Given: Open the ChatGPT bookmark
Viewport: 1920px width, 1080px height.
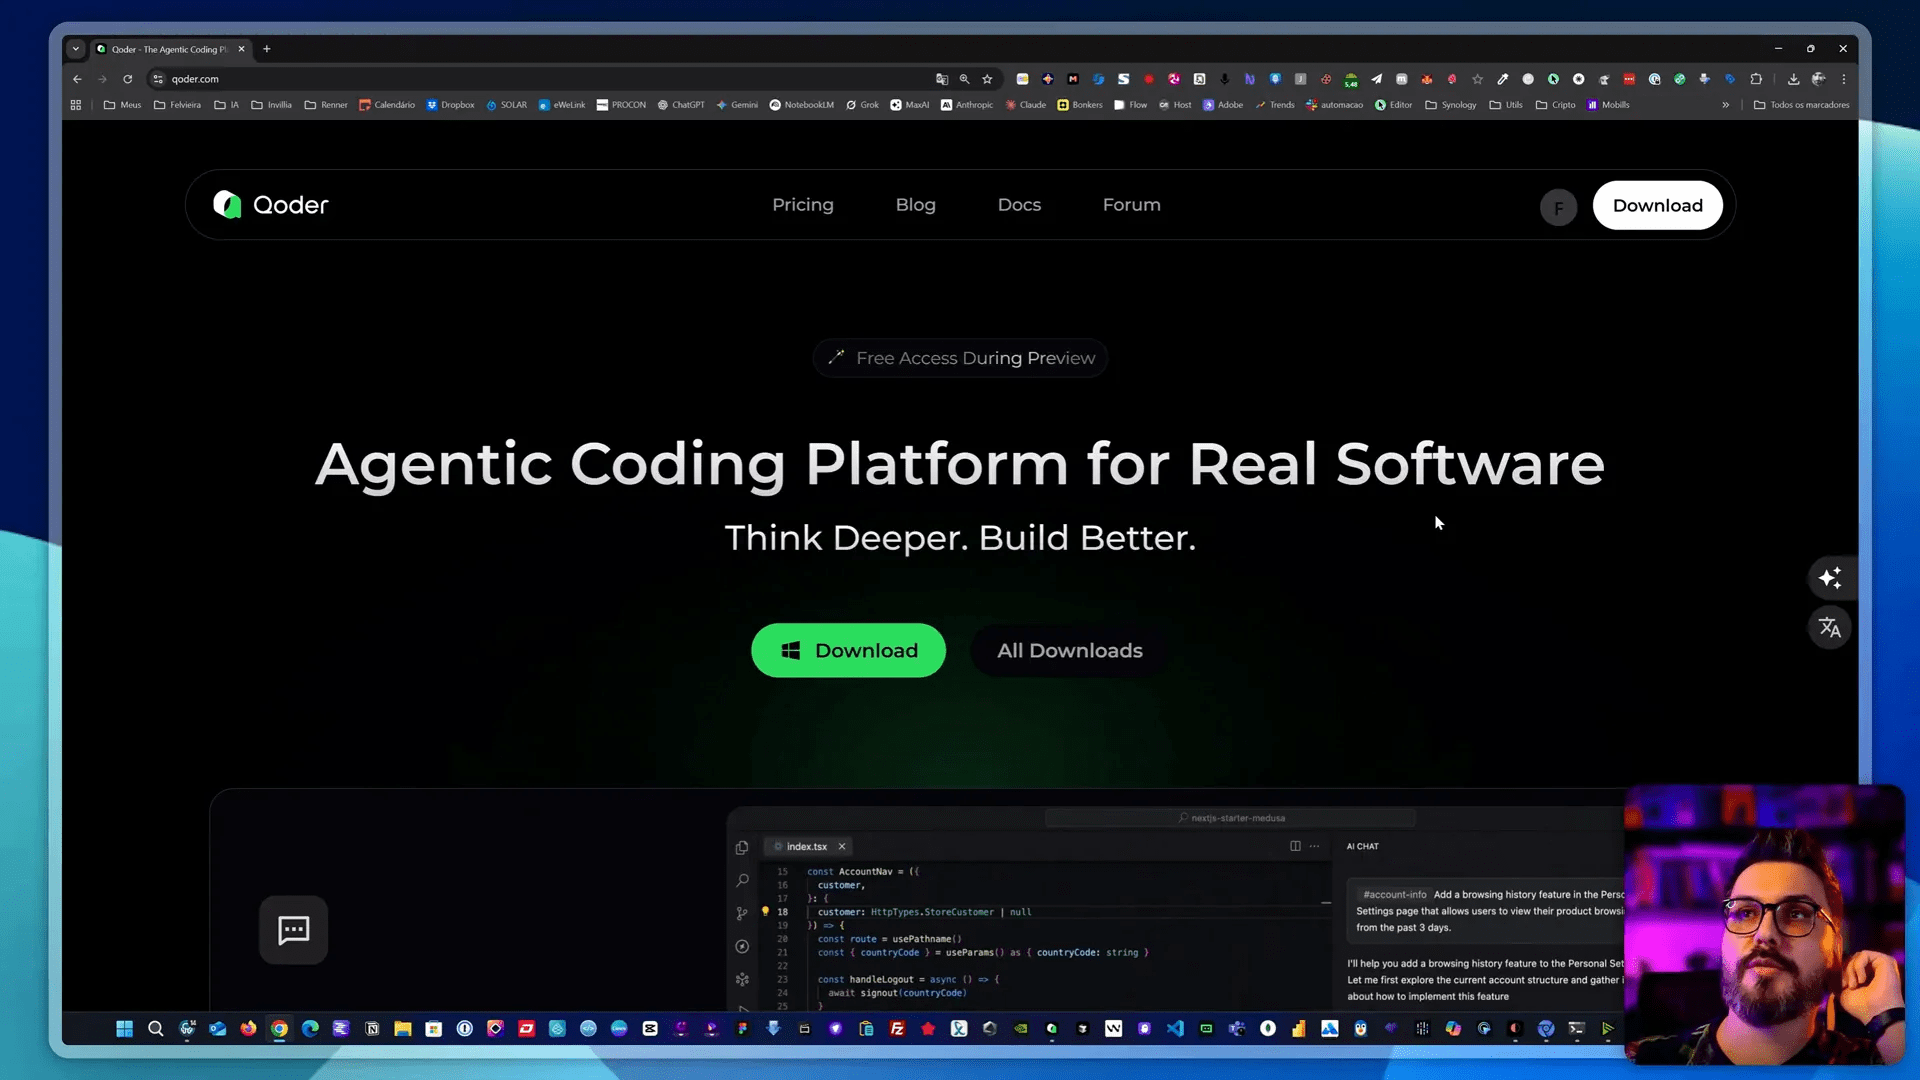Looking at the screenshot, I should pos(681,105).
